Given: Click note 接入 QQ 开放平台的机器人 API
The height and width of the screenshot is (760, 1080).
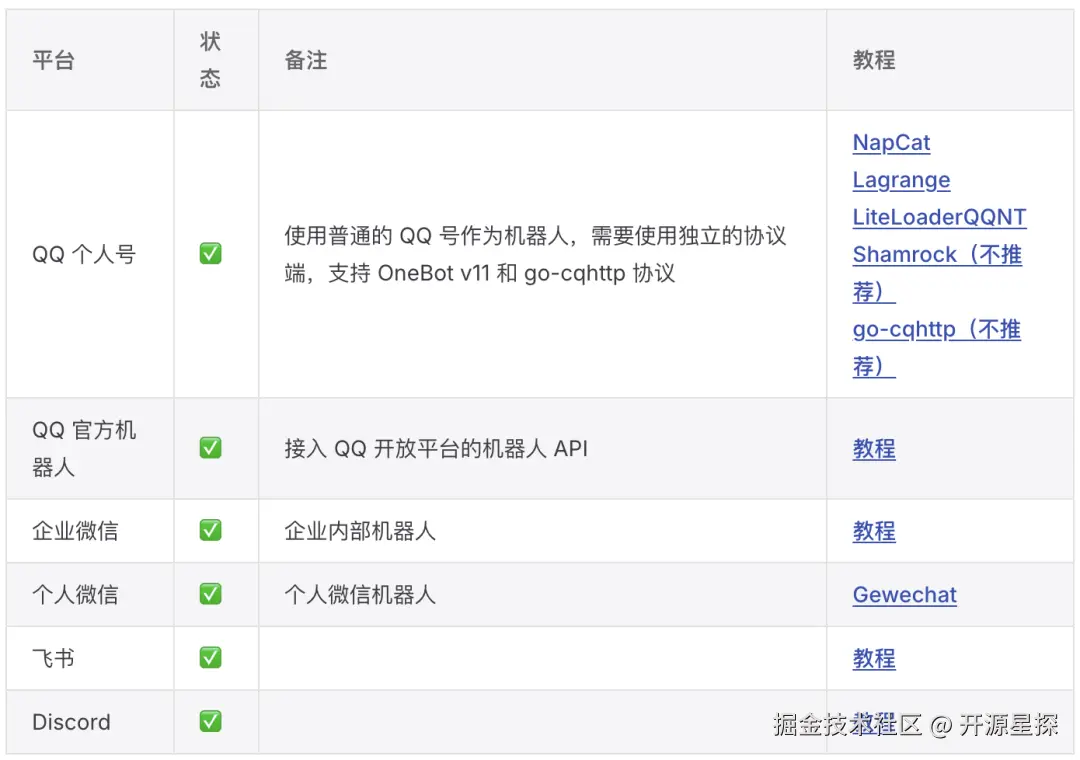Looking at the screenshot, I should tap(436, 449).
